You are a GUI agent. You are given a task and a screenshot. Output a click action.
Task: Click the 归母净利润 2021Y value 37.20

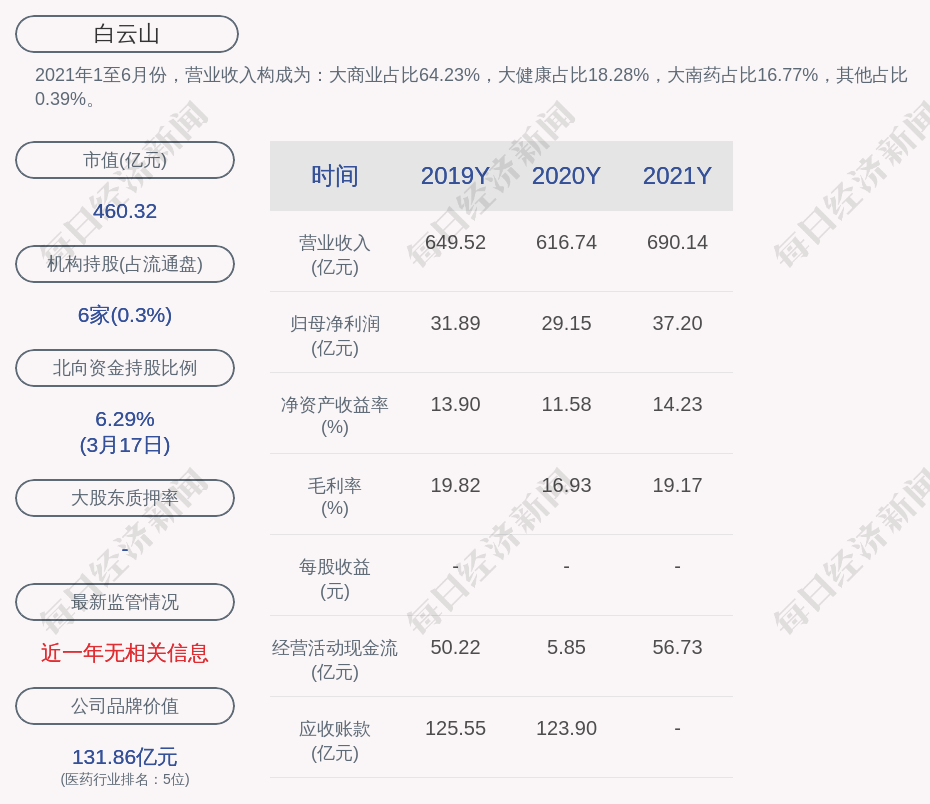click(x=677, y=323)
